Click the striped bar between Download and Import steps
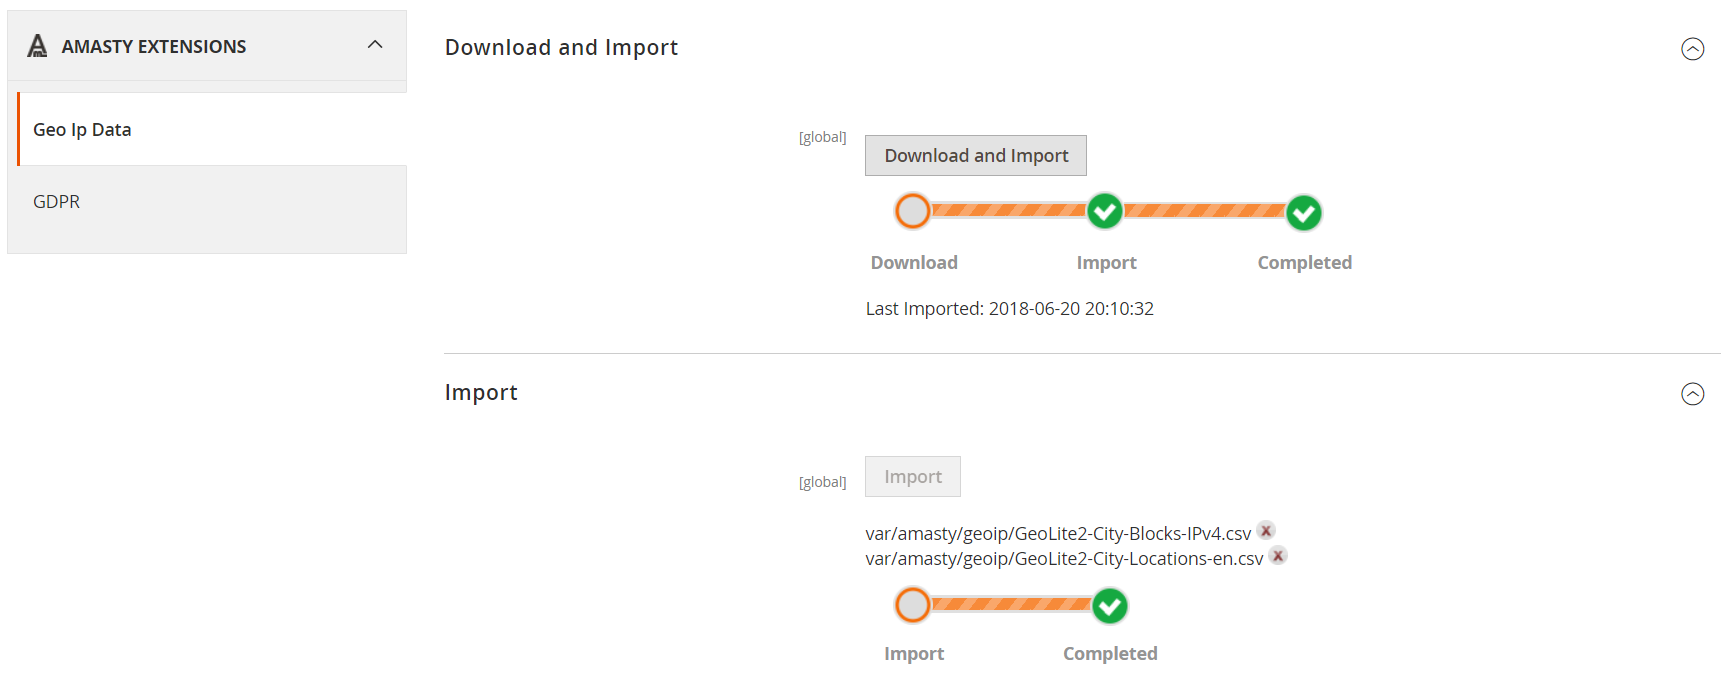1725x678 pixels. click(1009, 210)
